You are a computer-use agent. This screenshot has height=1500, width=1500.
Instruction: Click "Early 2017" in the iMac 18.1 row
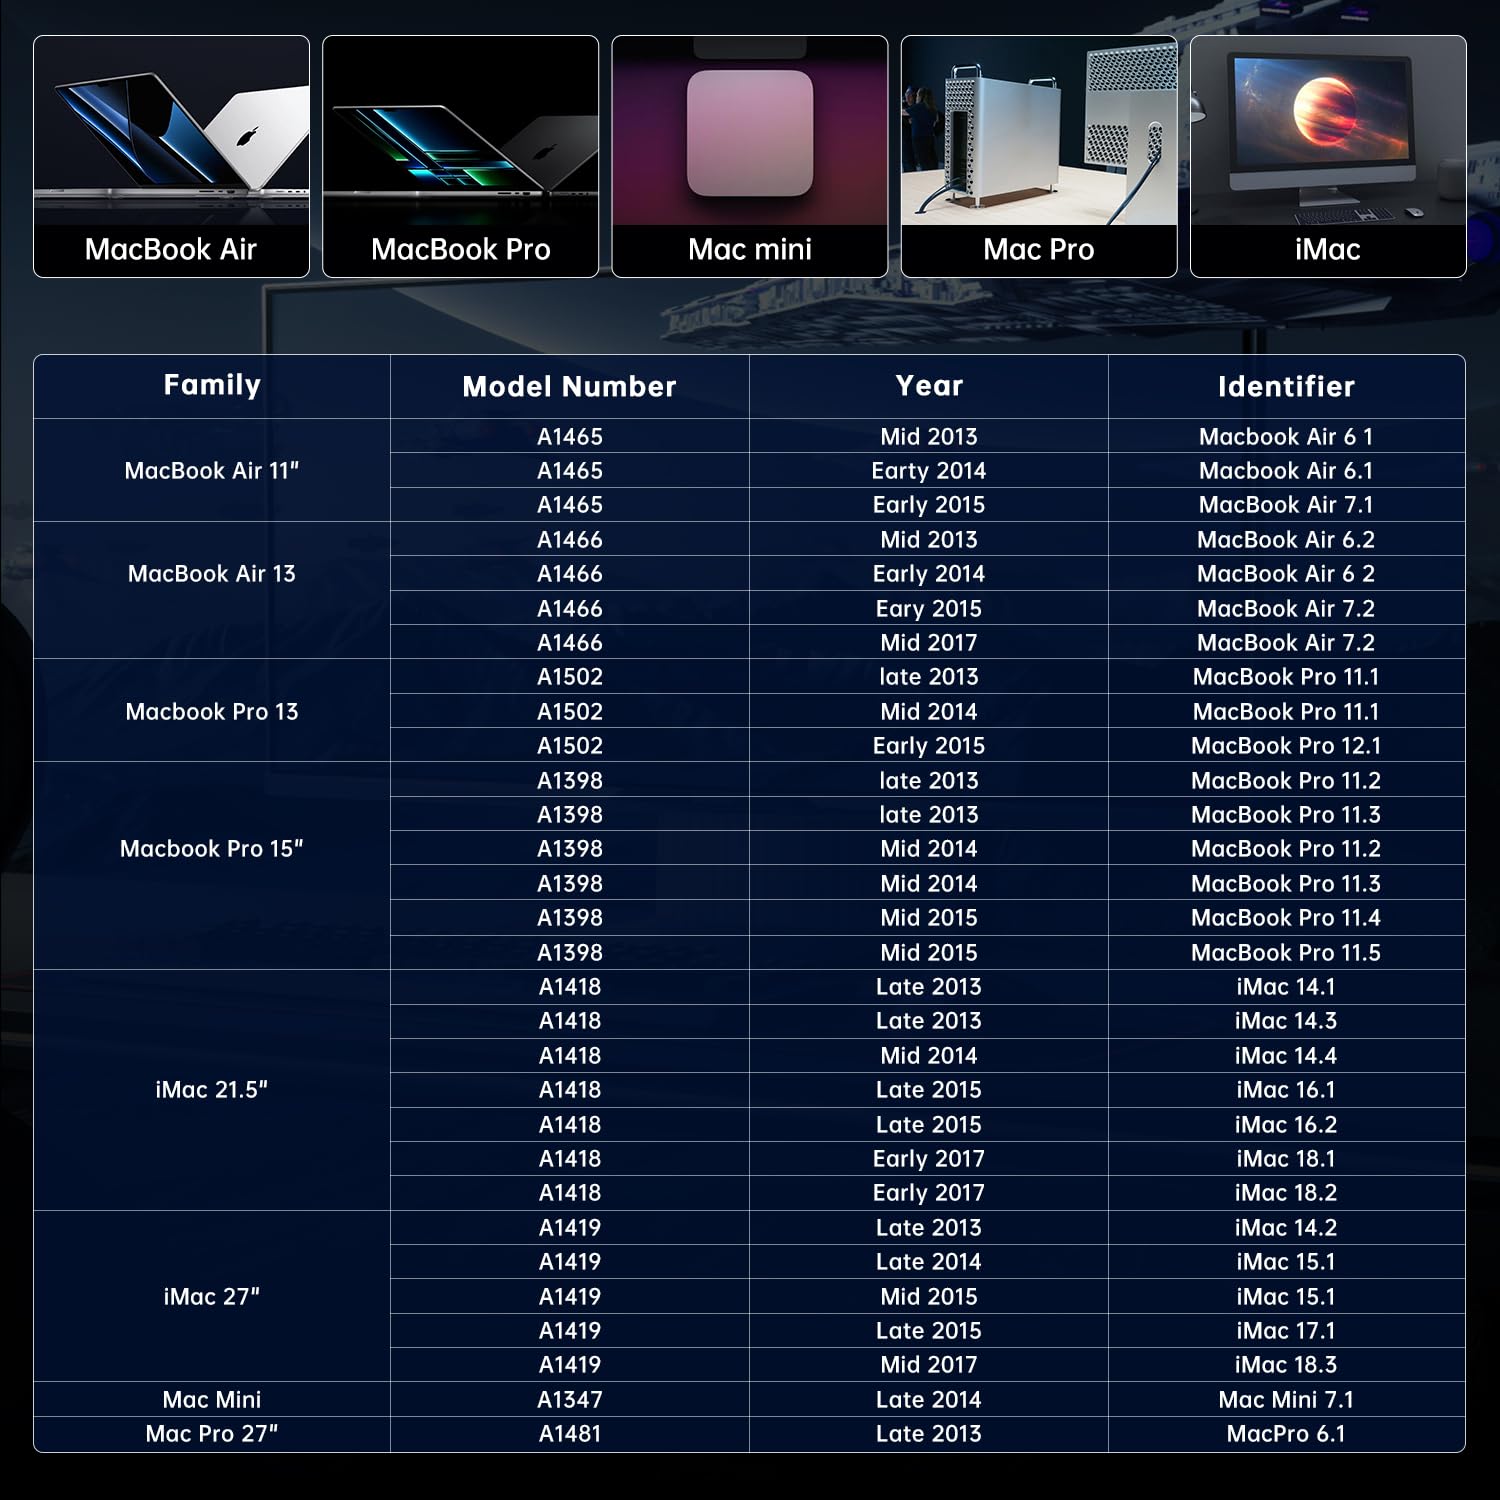tap(929, 1159)
